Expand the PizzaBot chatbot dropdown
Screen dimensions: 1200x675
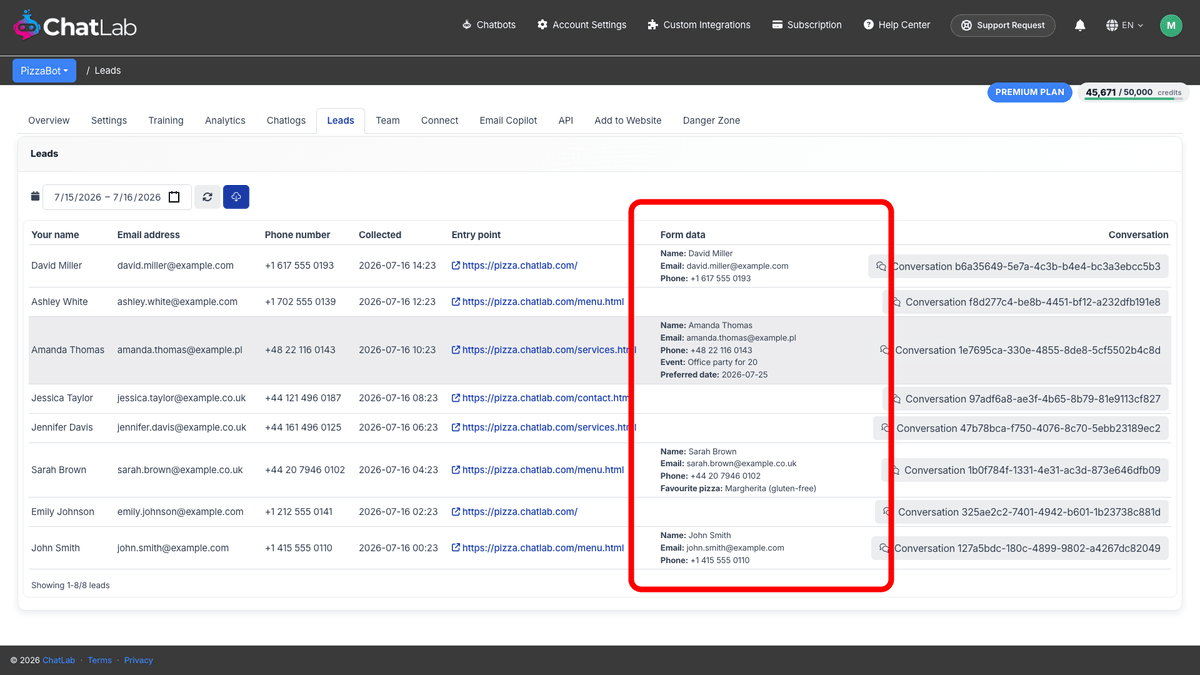coord(44,71)
